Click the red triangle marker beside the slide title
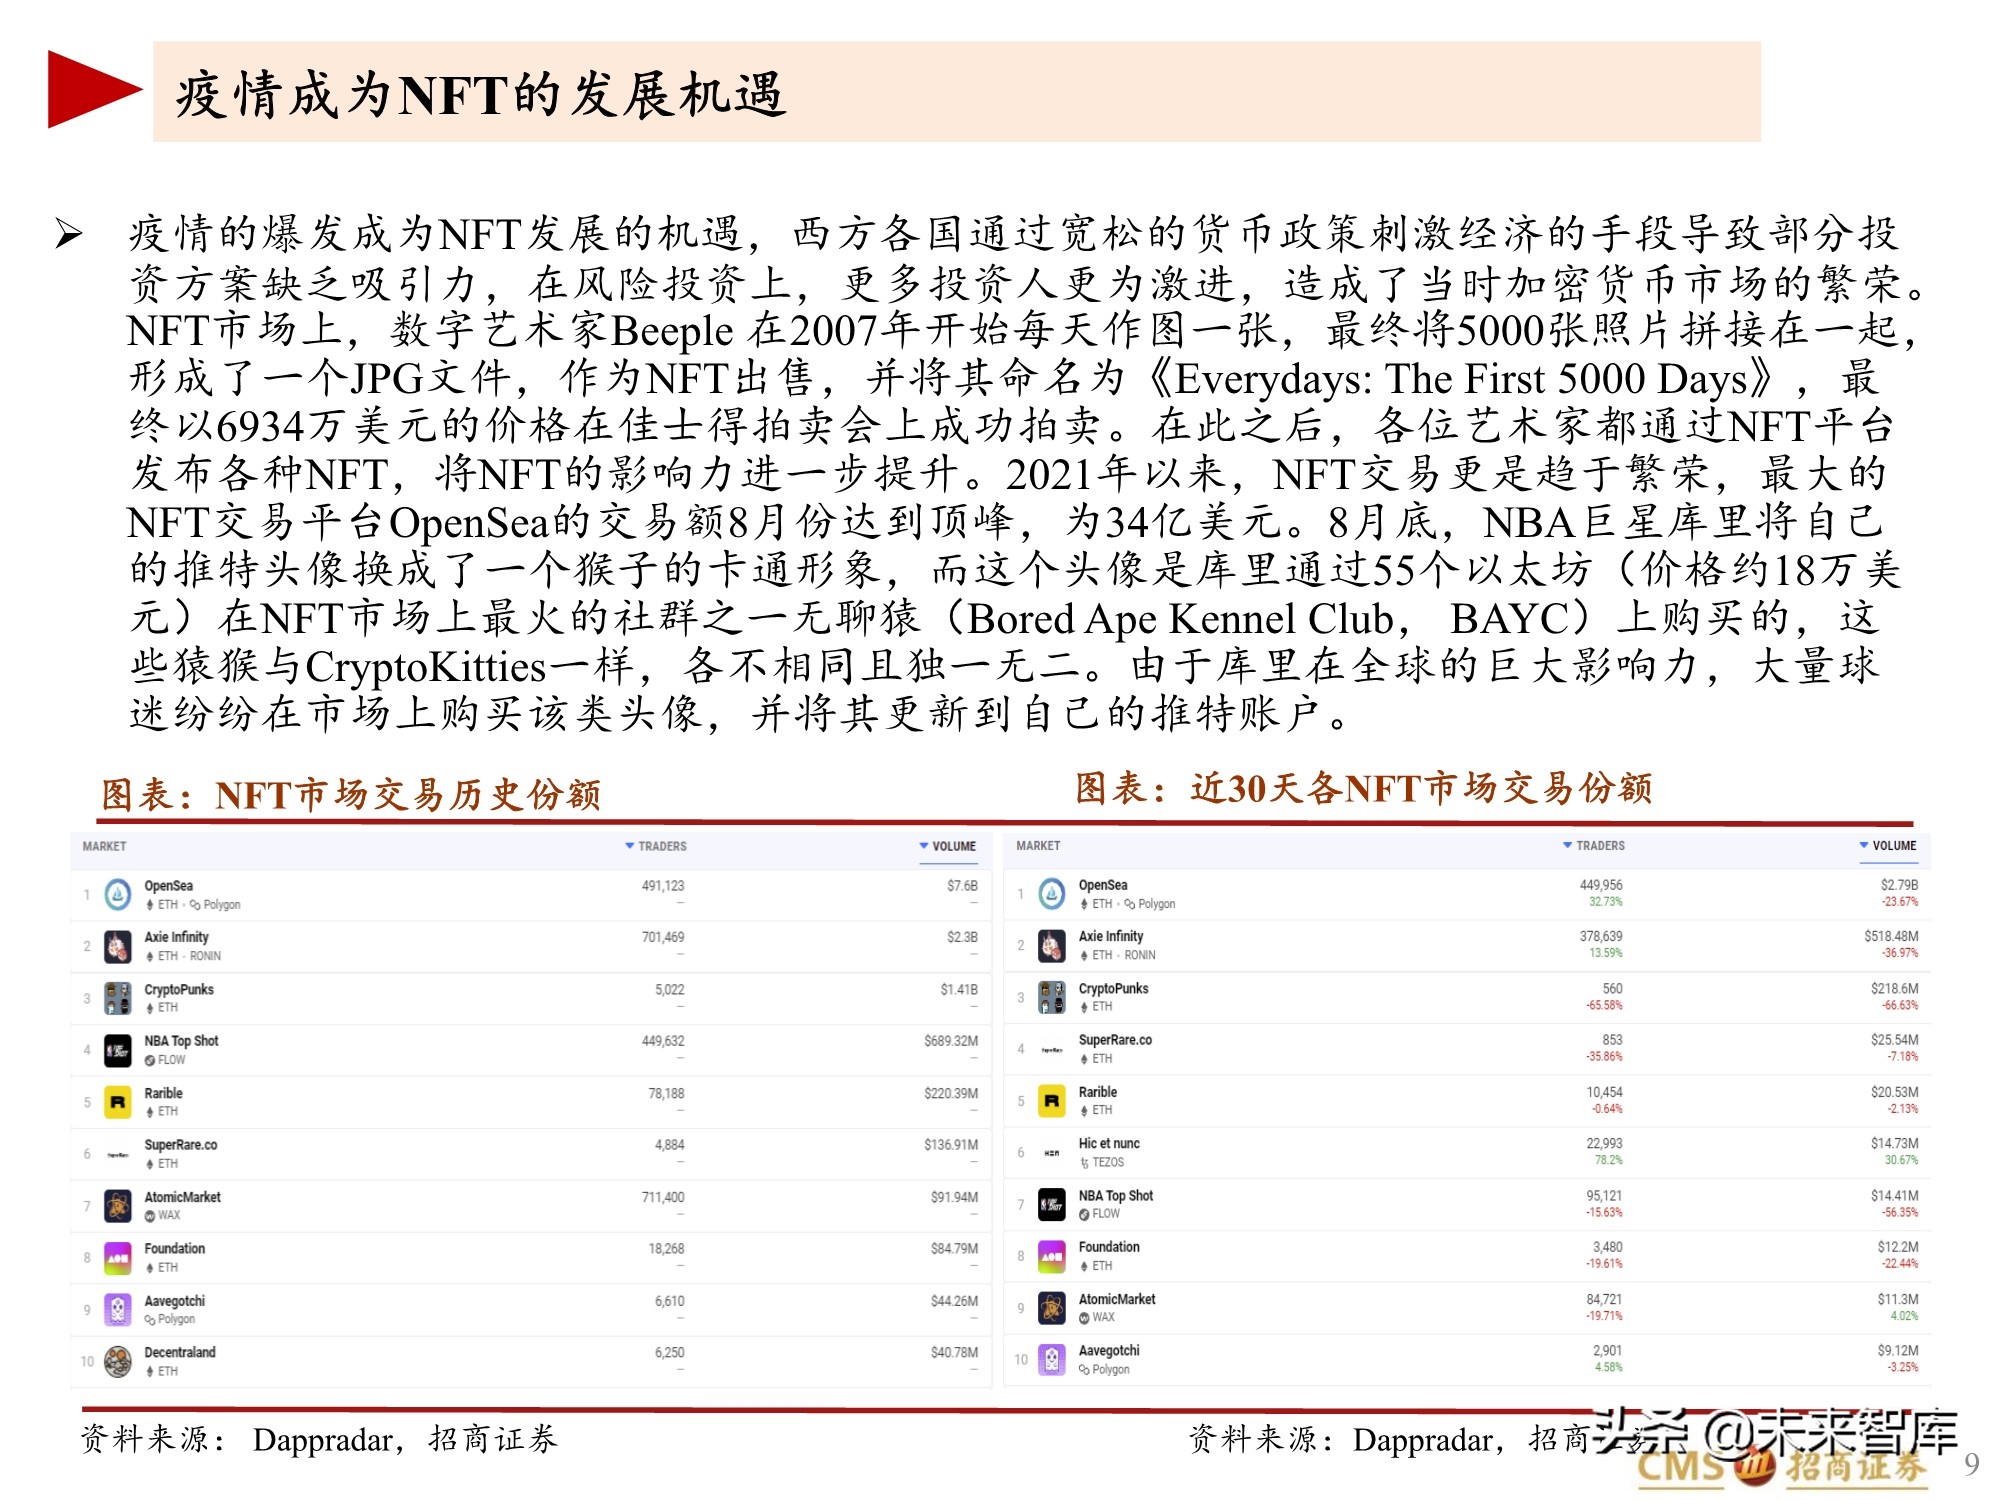This screenshot has width=2000, height=1500. (x=94, y=89)
